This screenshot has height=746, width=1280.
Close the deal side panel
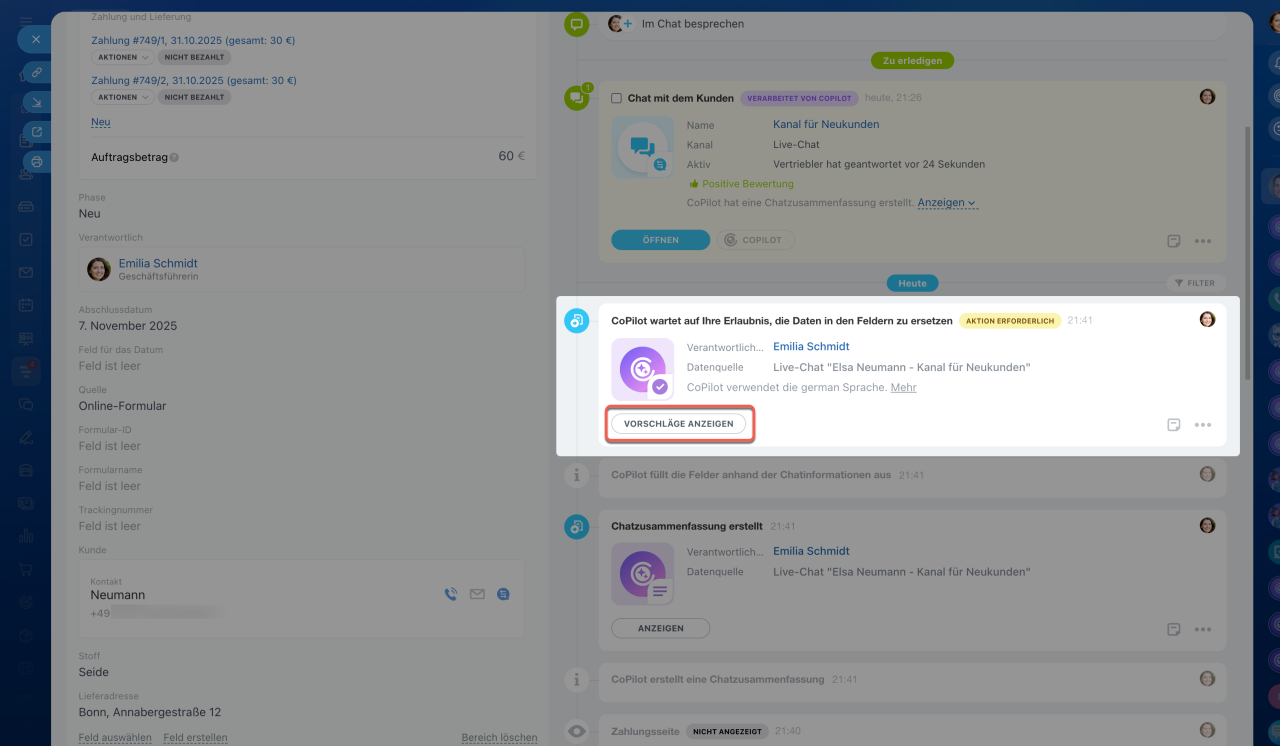(x=35, y=40)
